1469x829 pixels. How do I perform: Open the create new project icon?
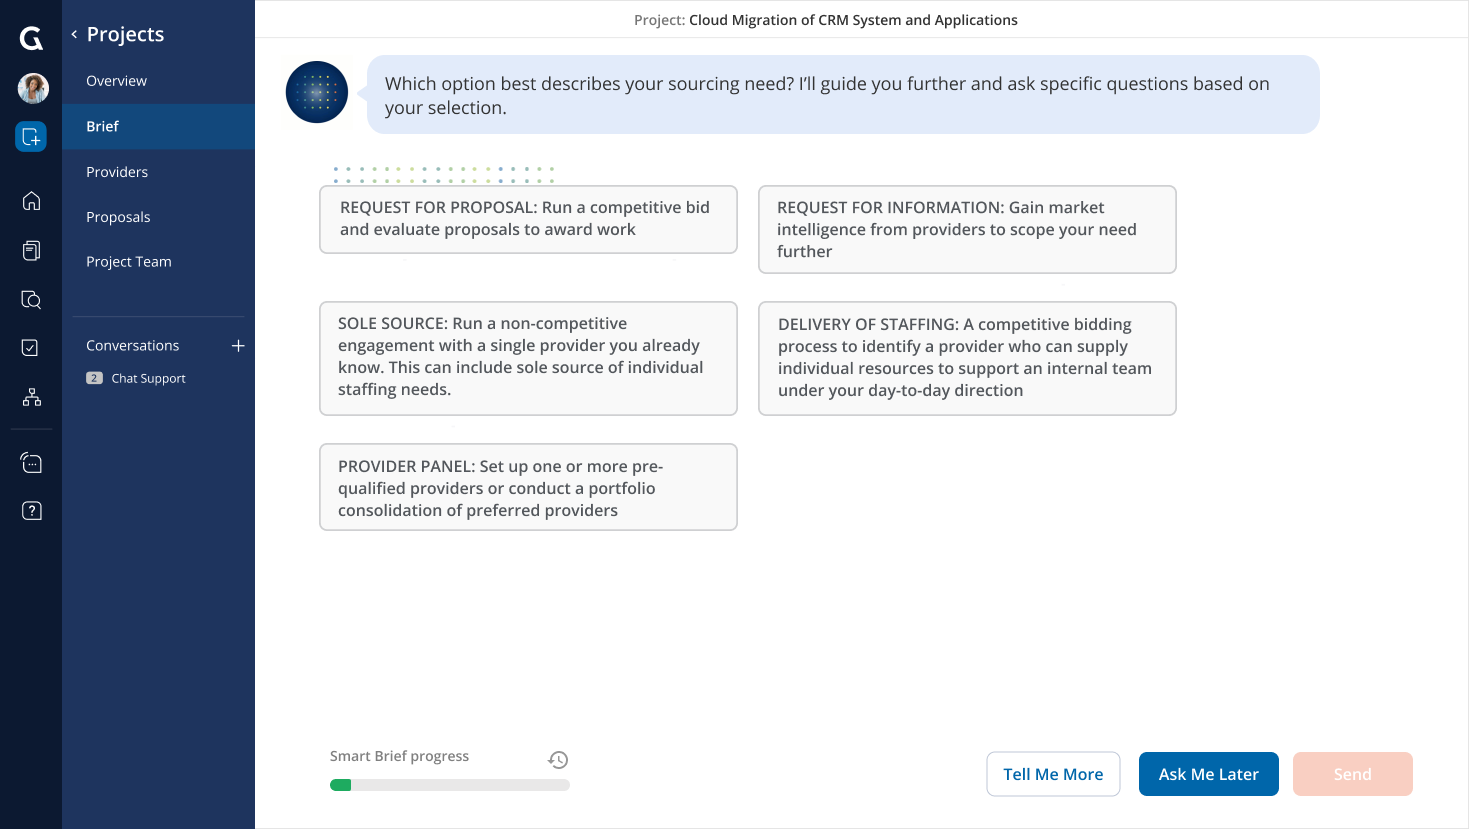pyautogui.click(x=30, y=136)
